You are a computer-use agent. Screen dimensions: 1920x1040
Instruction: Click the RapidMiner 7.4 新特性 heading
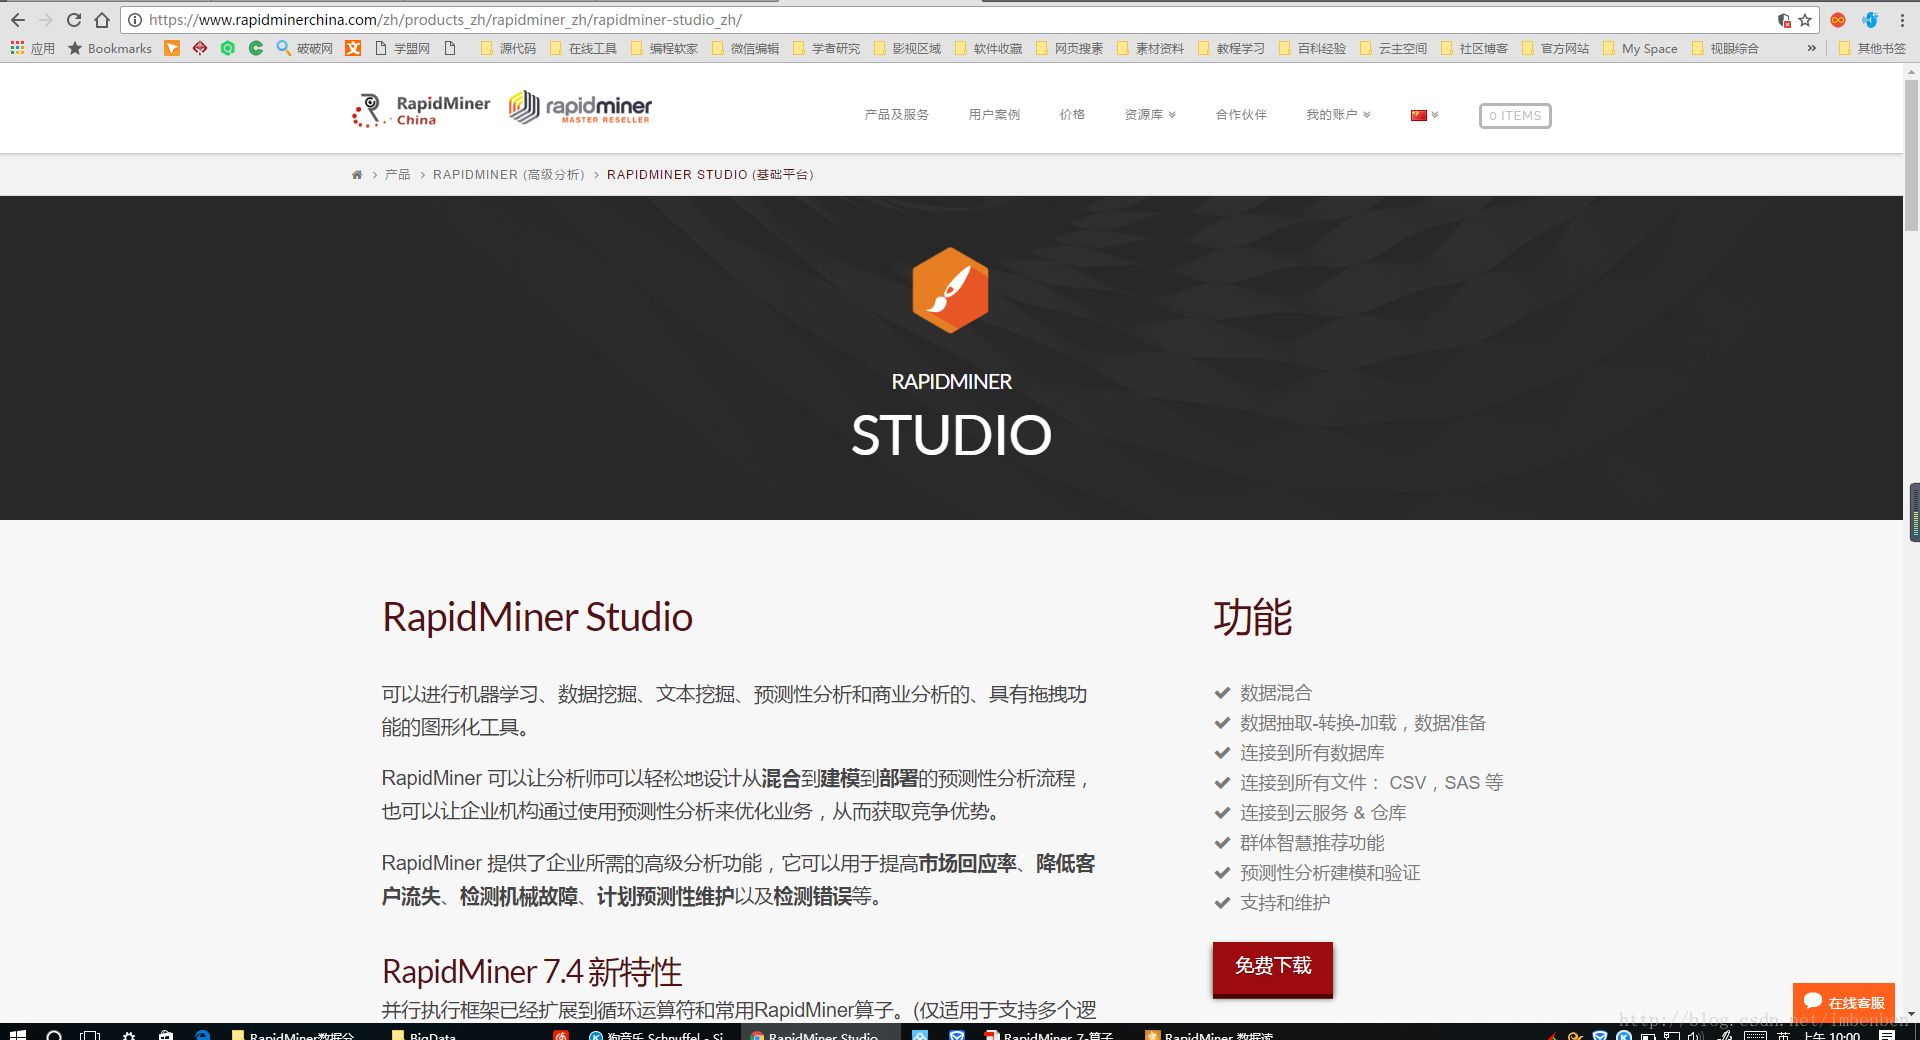pos(532,972)
